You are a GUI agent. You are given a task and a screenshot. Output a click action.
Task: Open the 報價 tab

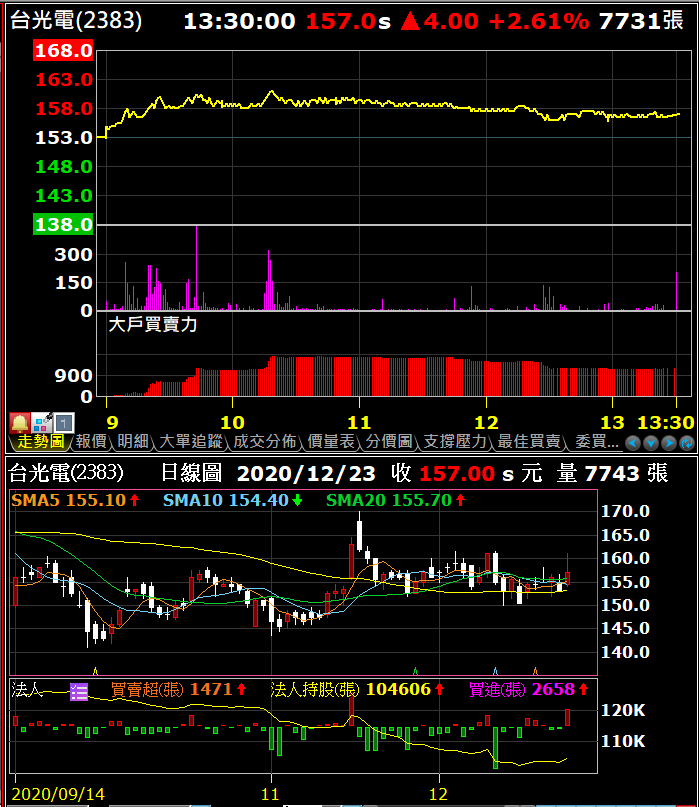click(x=91, y=441)
